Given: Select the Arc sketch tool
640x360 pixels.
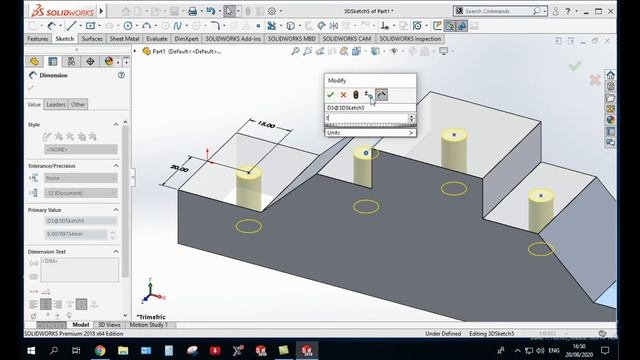Looking at the screenshot, I should [x=147, y=26].
